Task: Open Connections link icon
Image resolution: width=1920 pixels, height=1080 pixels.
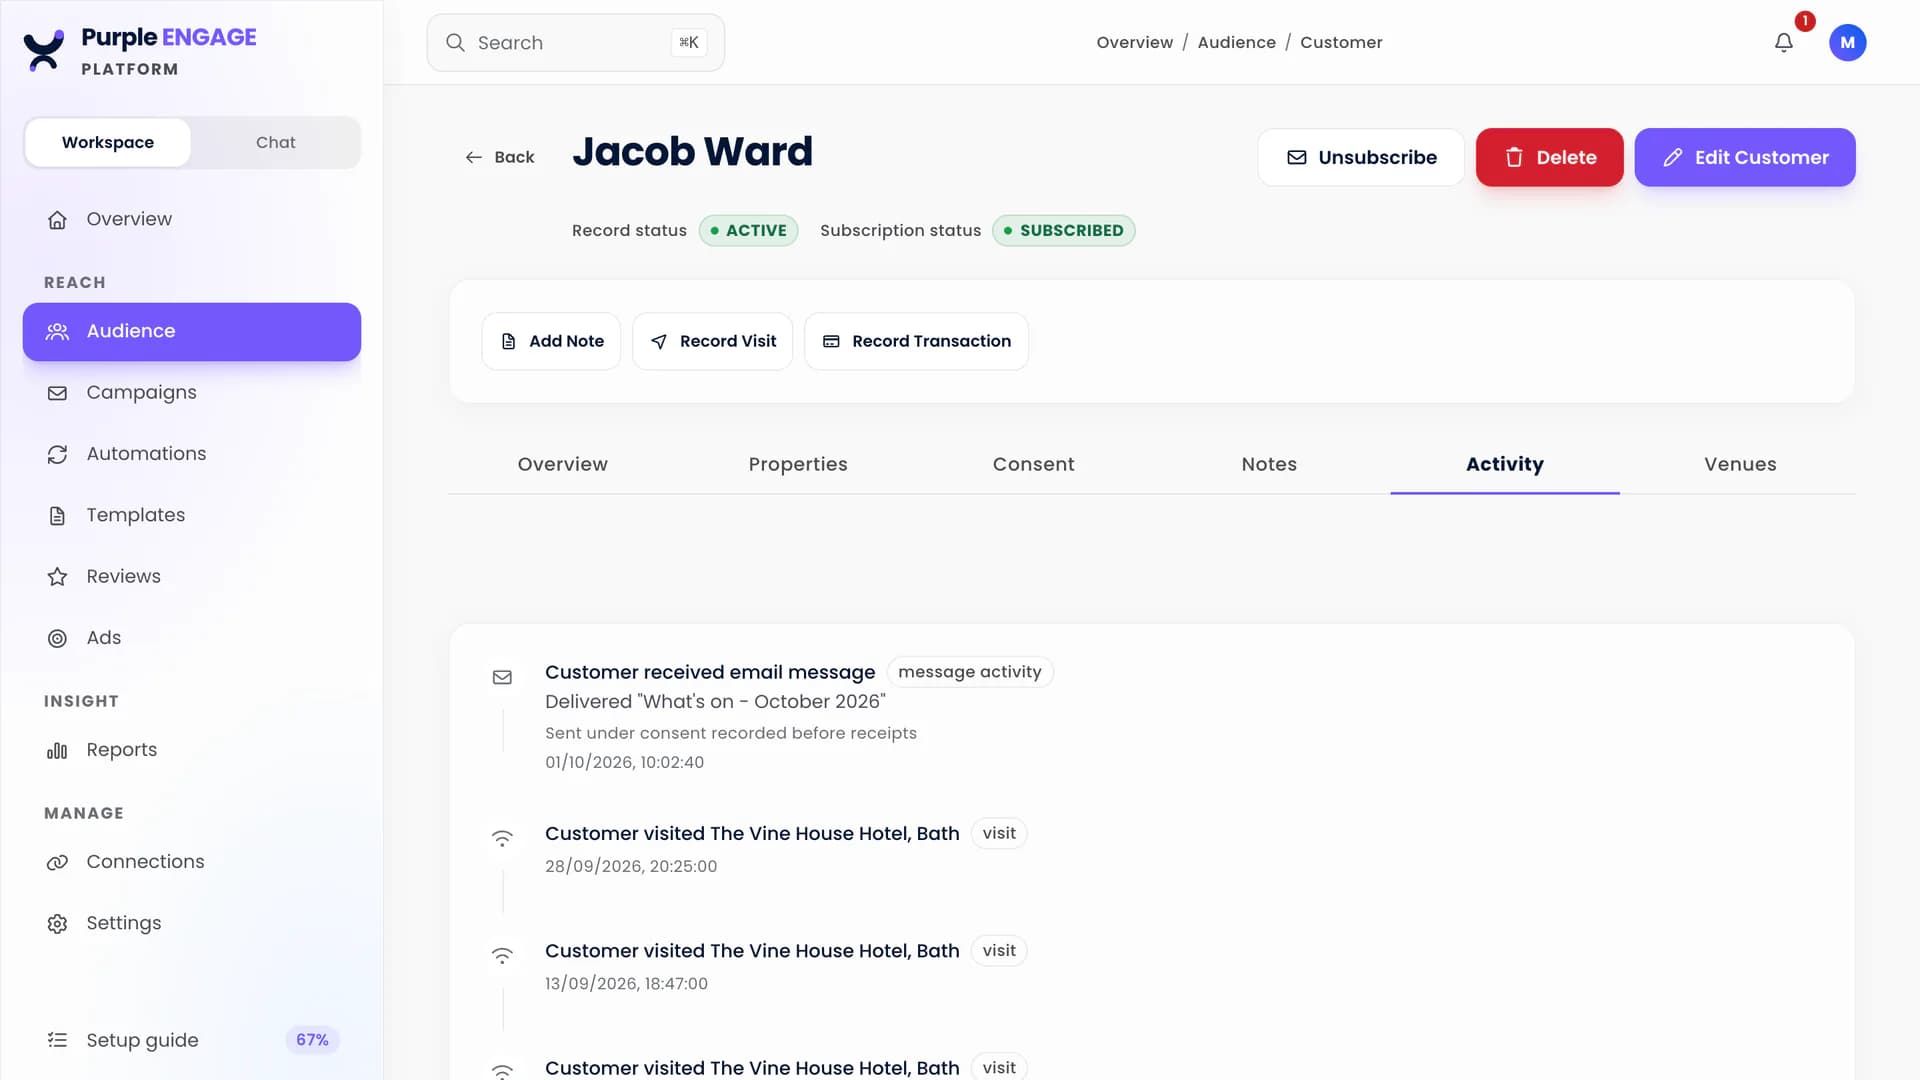Action: [57, 862]
